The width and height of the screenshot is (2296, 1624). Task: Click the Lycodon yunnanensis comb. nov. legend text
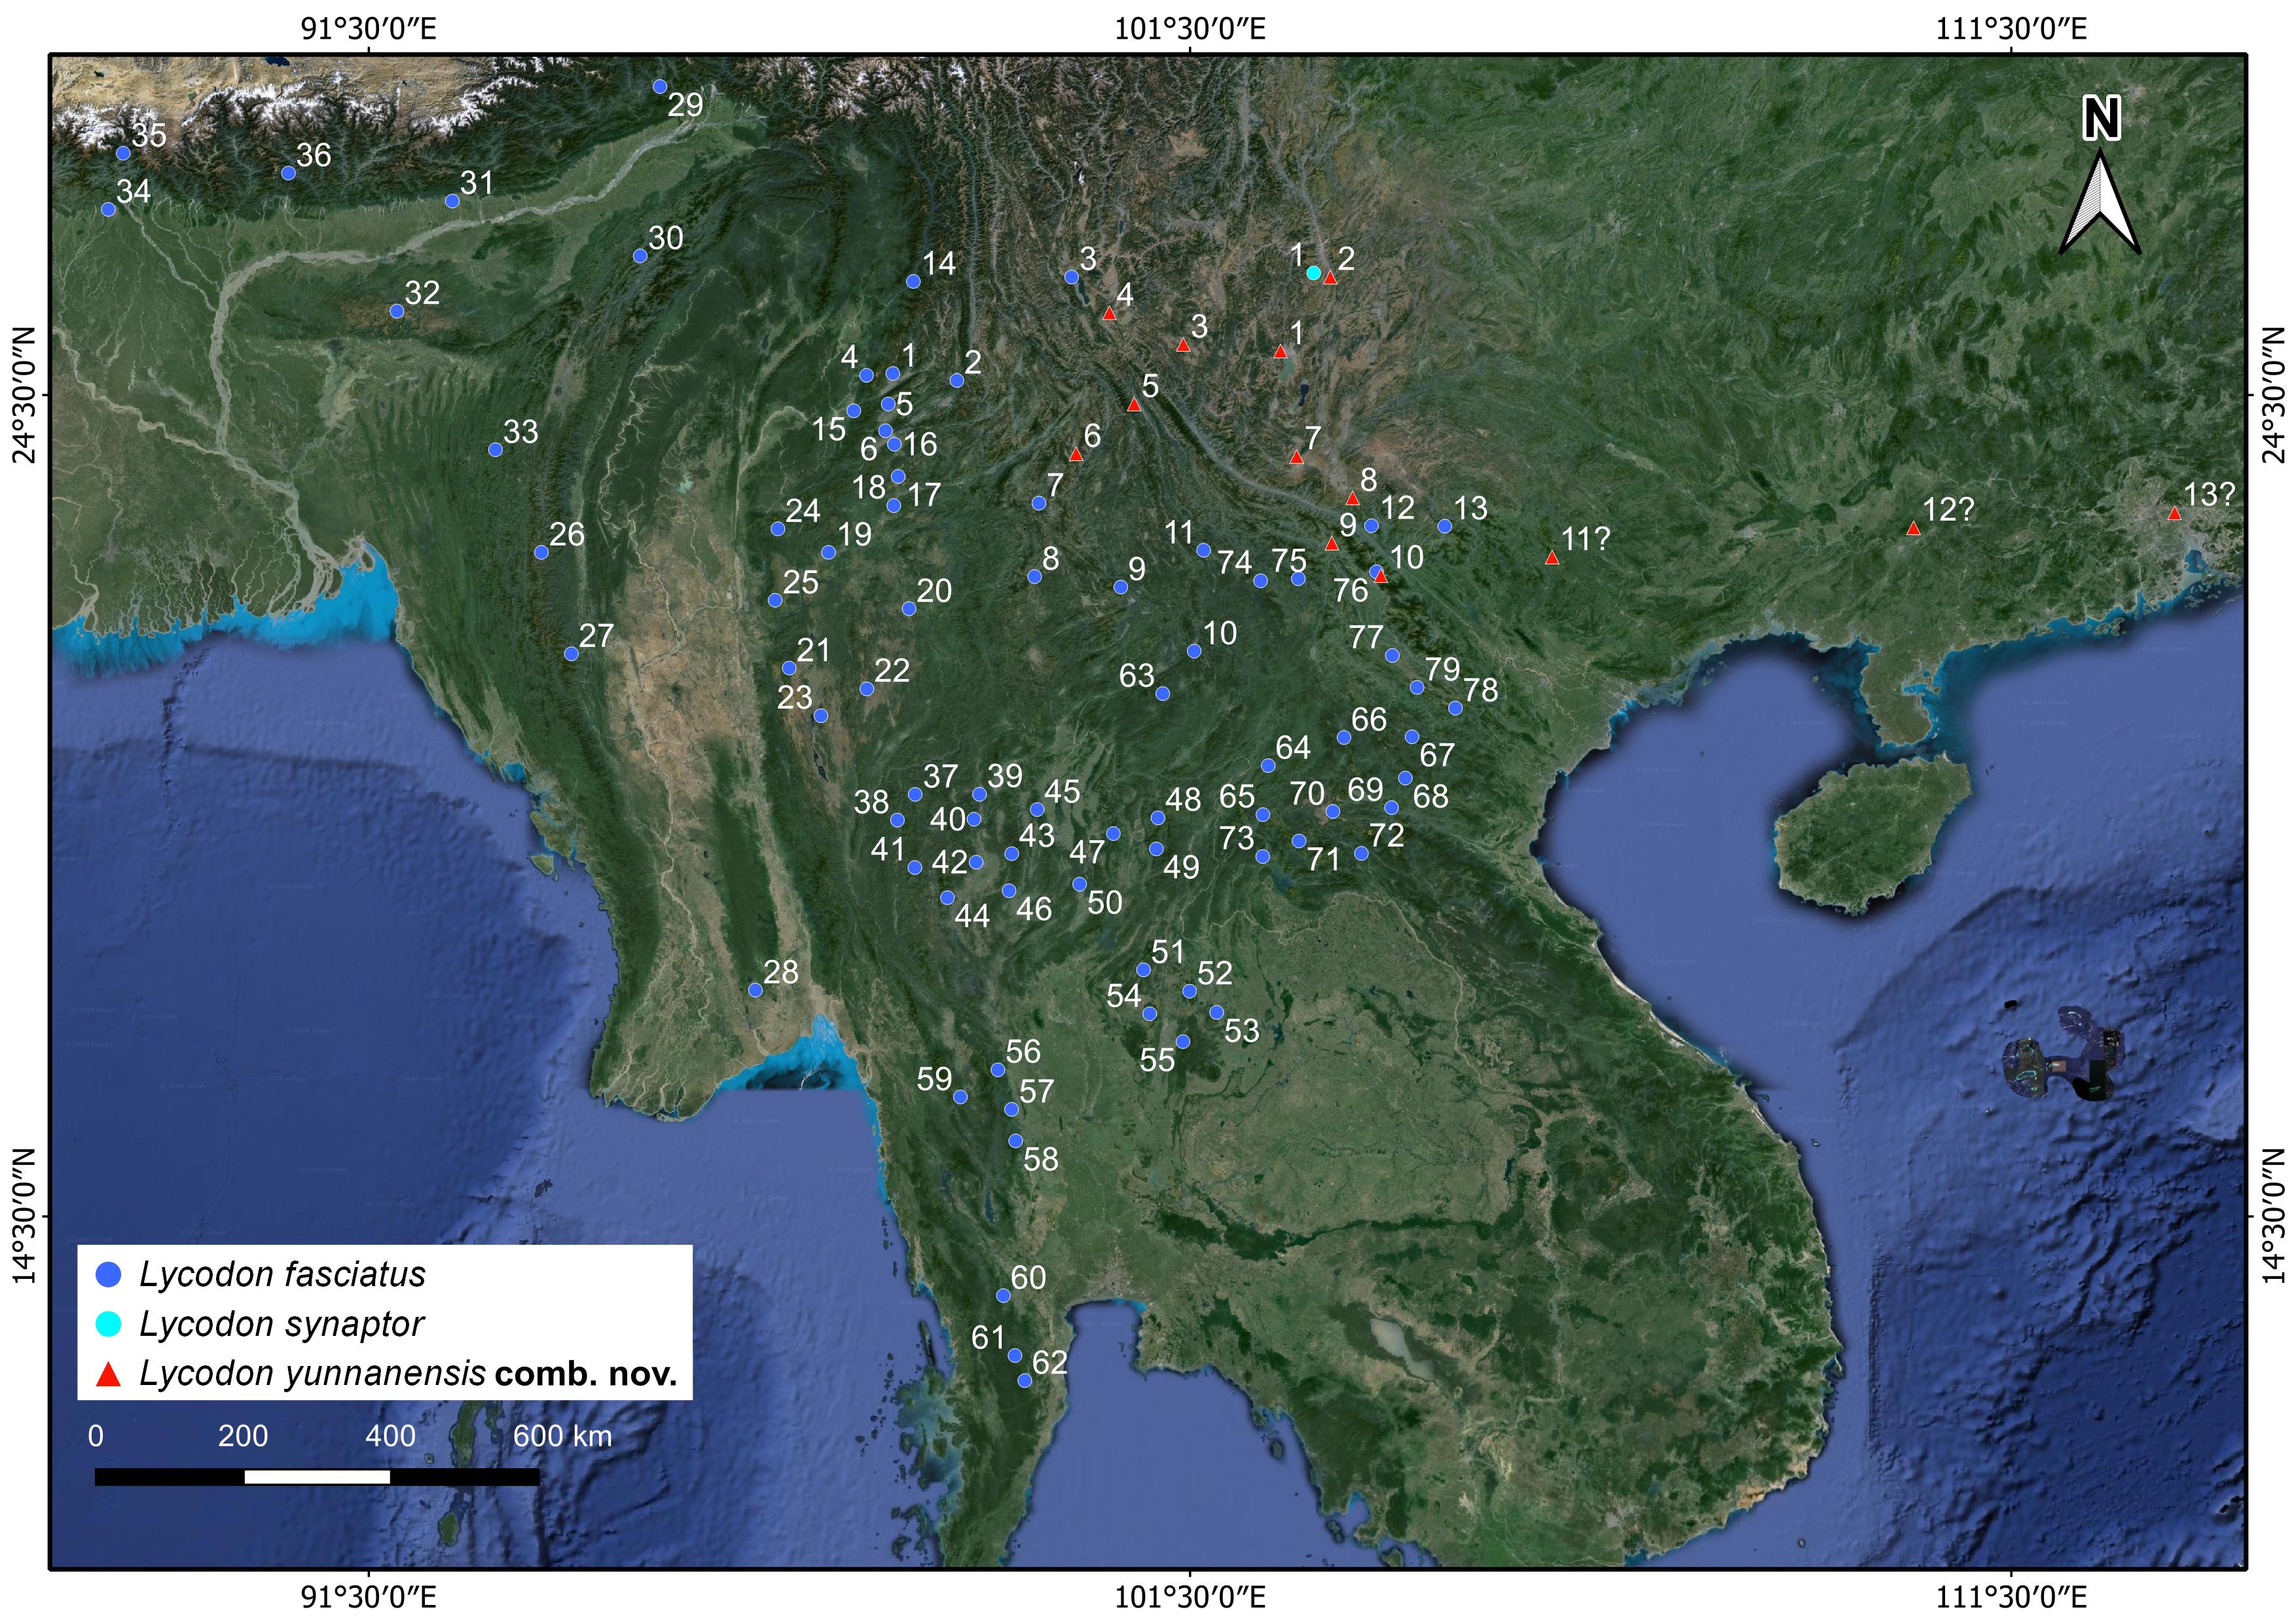pyautogui.click(x=408, y=1375)
